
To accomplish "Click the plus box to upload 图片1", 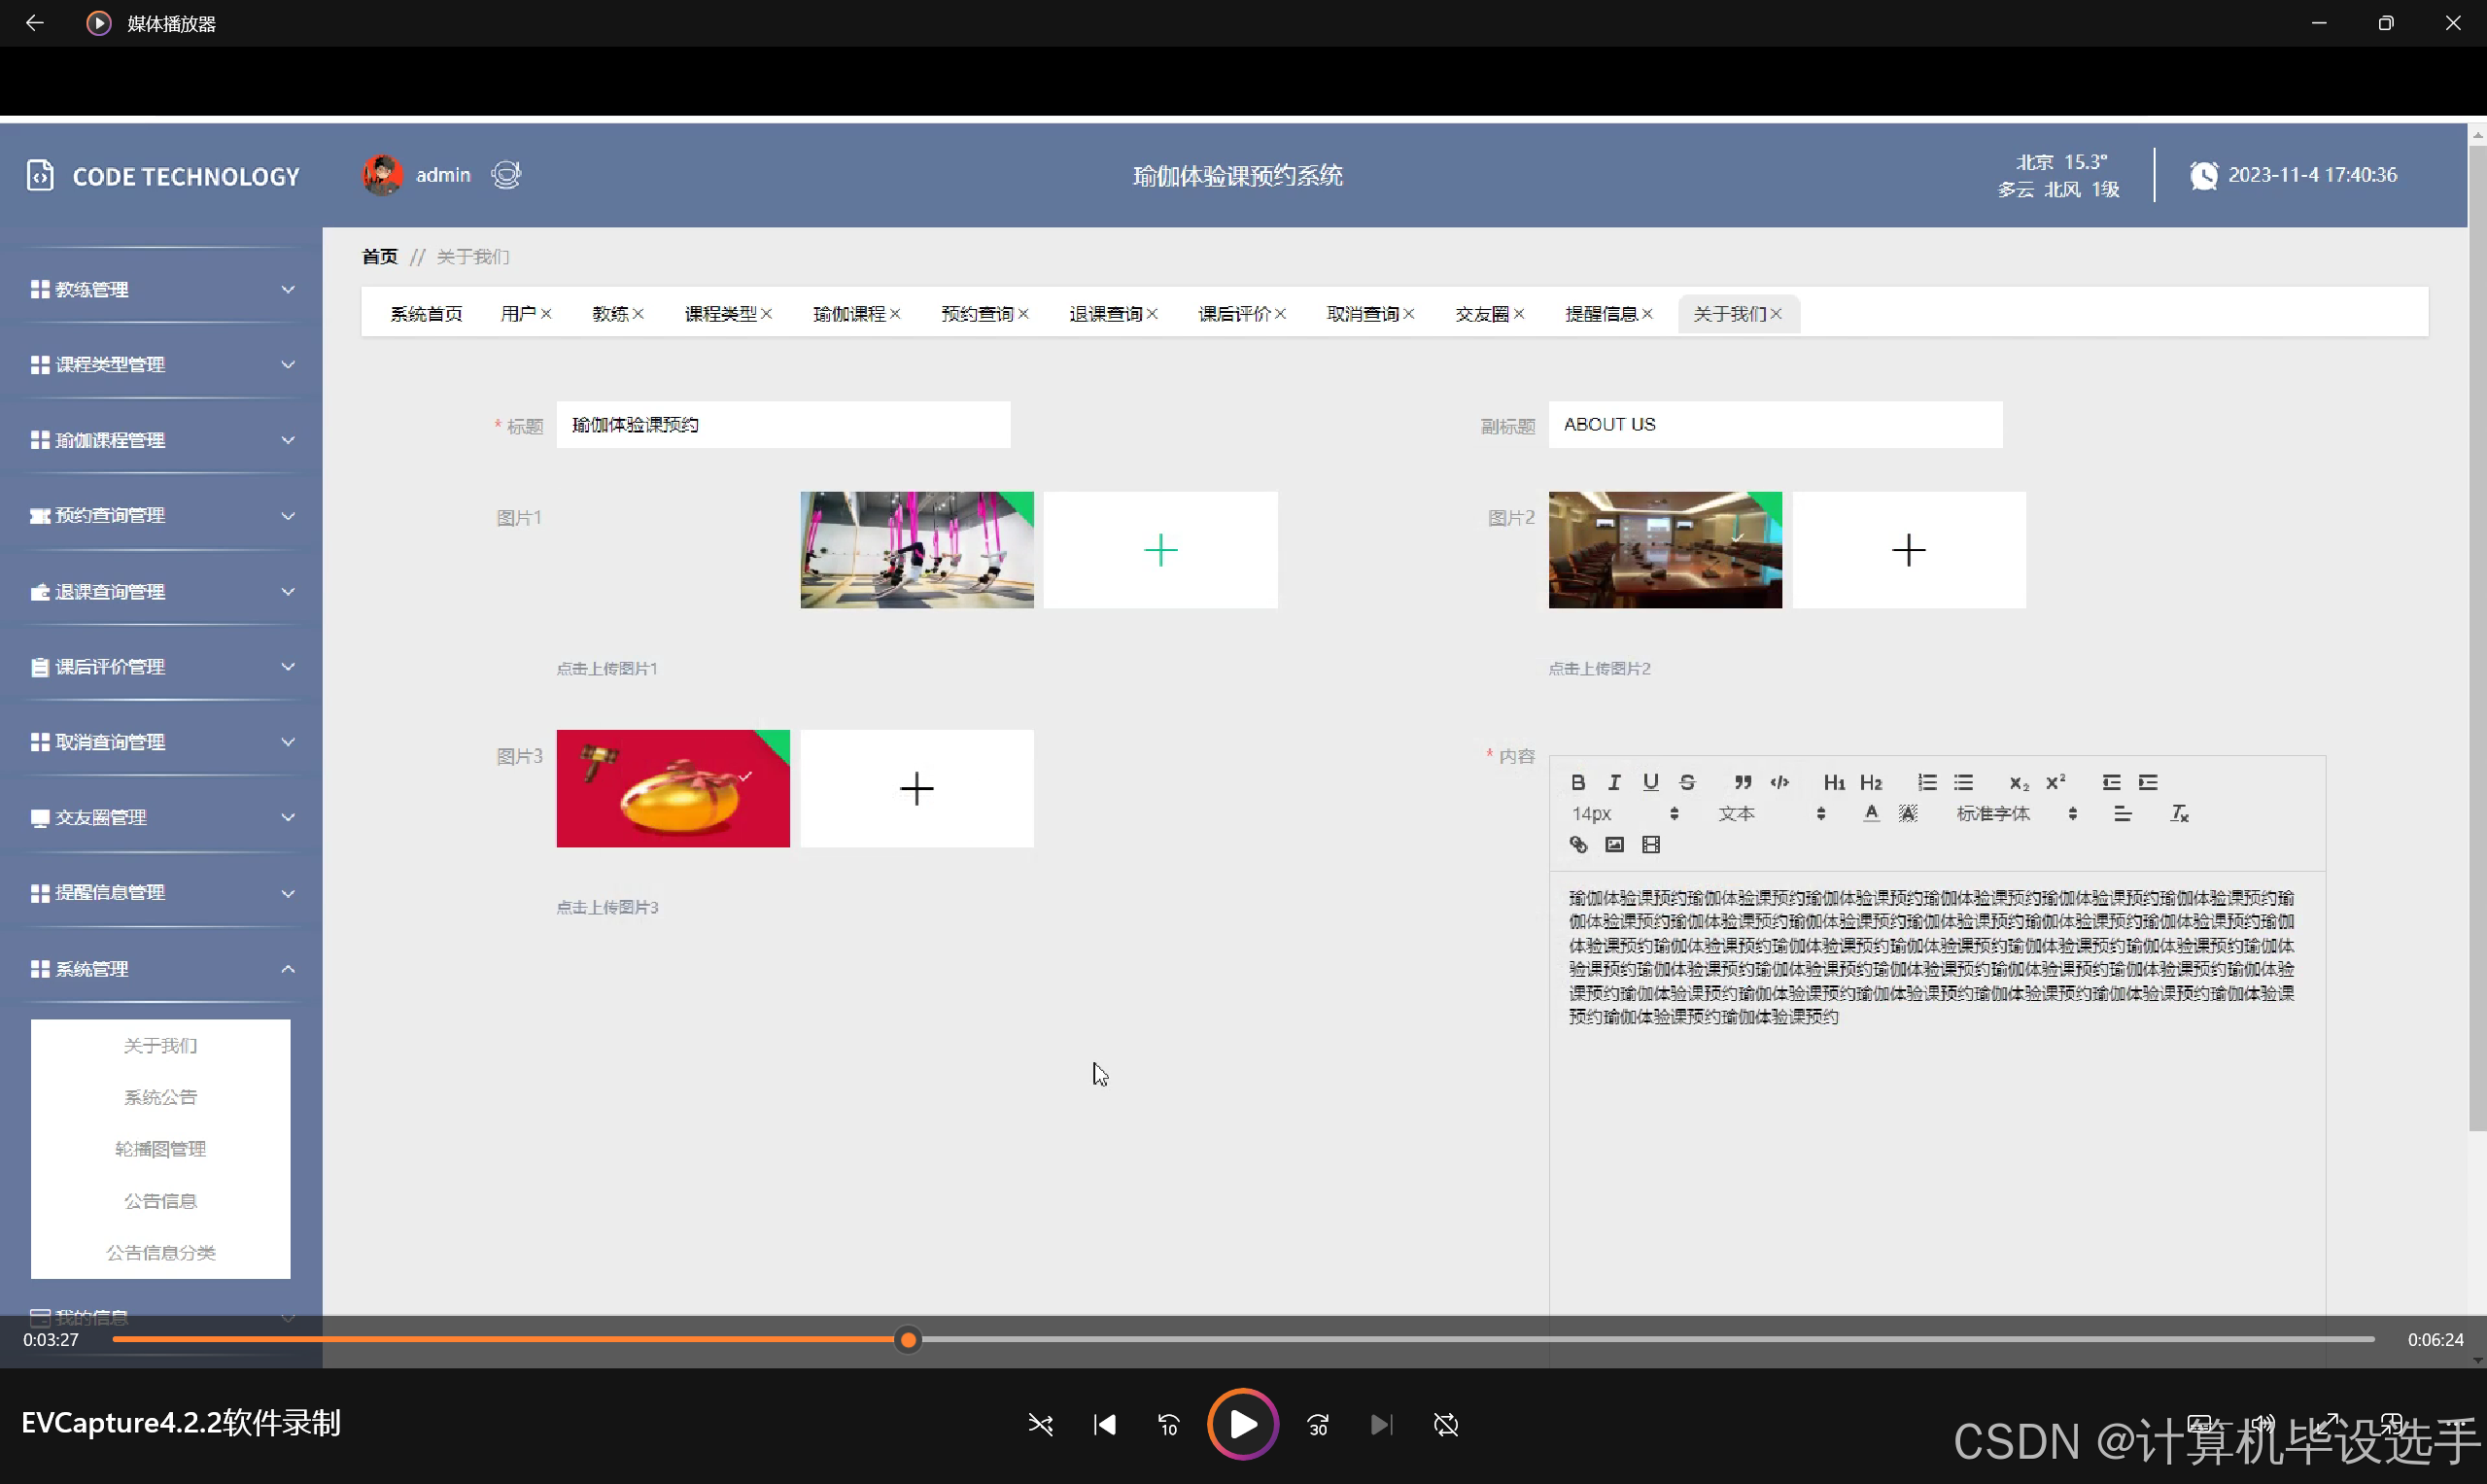I will (x=1160, y=550).
